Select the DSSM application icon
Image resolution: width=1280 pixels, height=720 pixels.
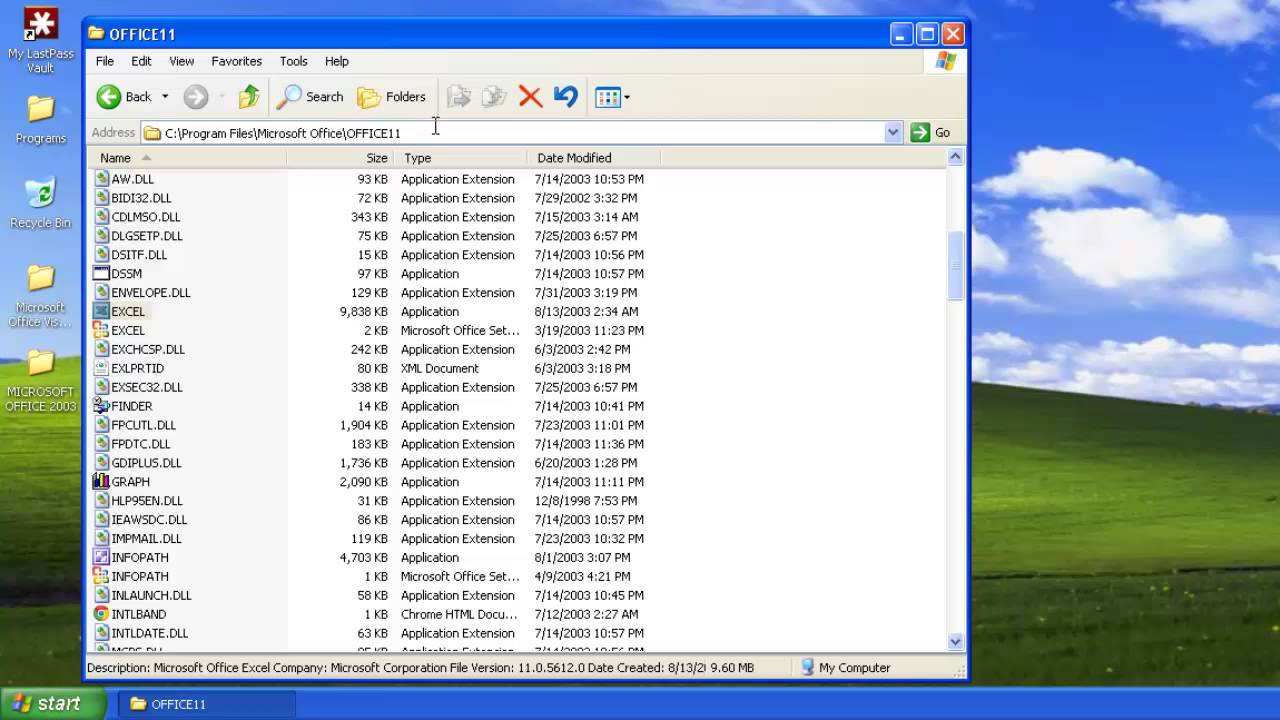coord(101,273)
